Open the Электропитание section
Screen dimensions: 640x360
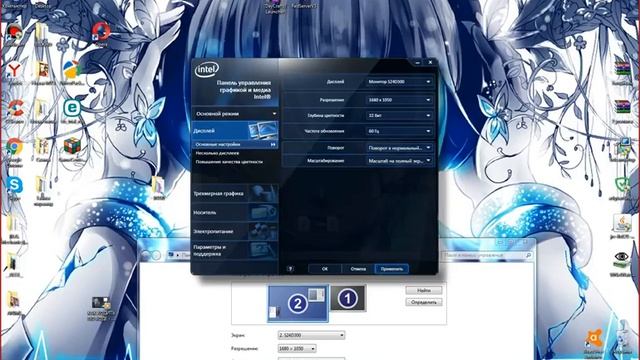click(x=235, y=231)
